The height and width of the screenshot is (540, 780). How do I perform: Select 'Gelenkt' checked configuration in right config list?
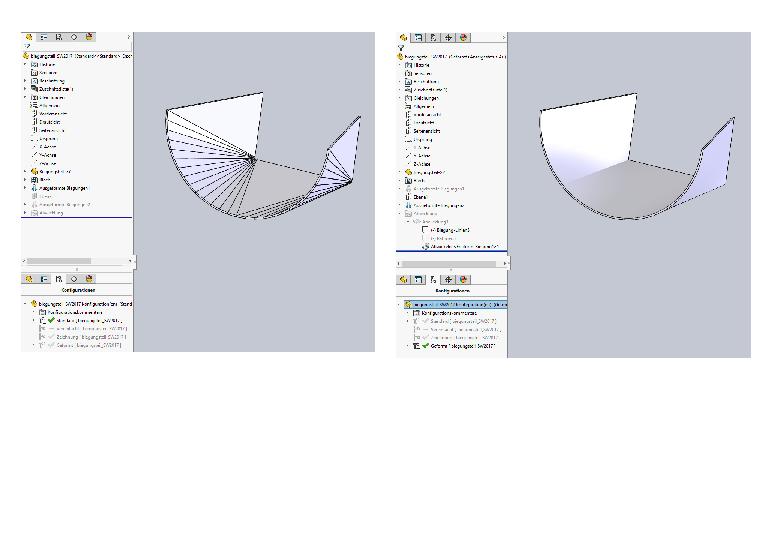click(454, 346)
